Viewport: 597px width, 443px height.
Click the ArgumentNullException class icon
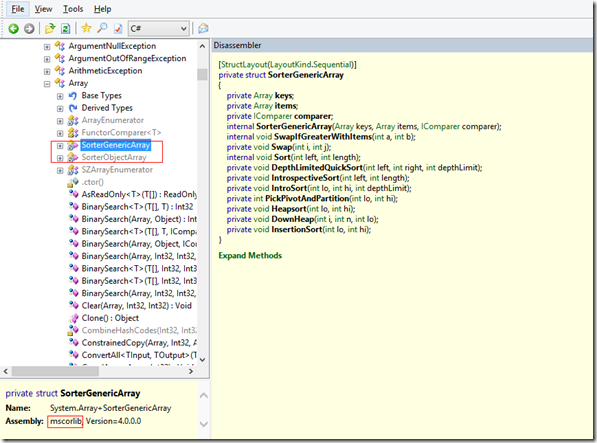coord(60,46)
